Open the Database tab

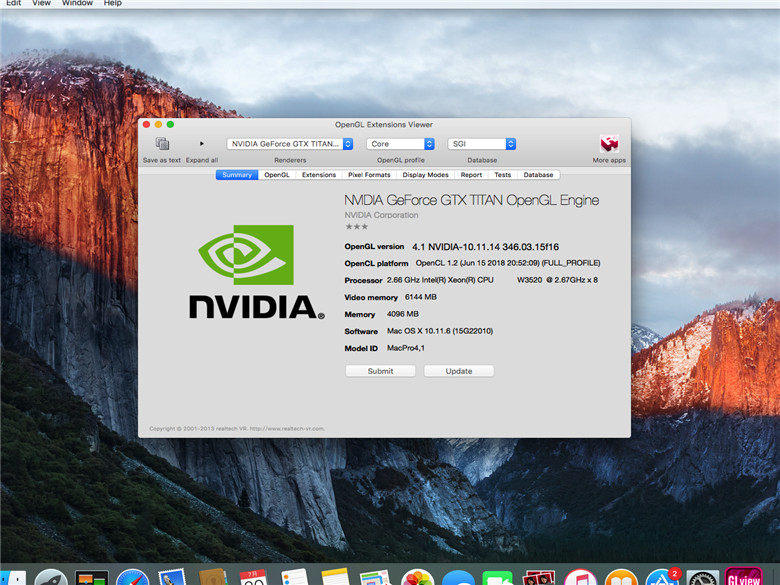[x=538, y=175]
